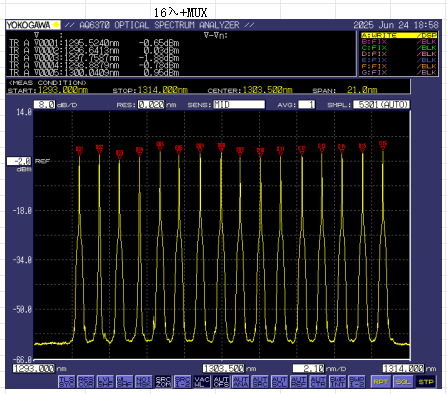Click the last peak marker 016

[383, 146]
